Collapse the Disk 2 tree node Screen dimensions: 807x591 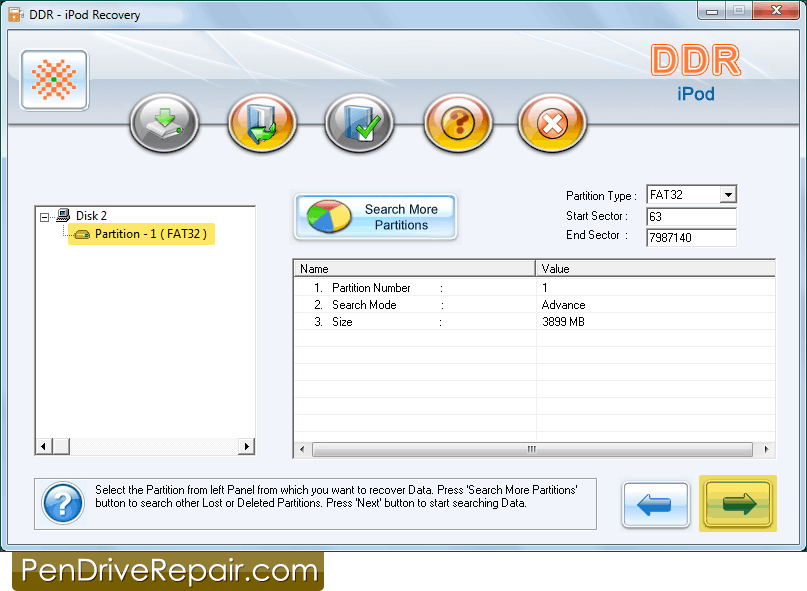(x=45, y=217)
